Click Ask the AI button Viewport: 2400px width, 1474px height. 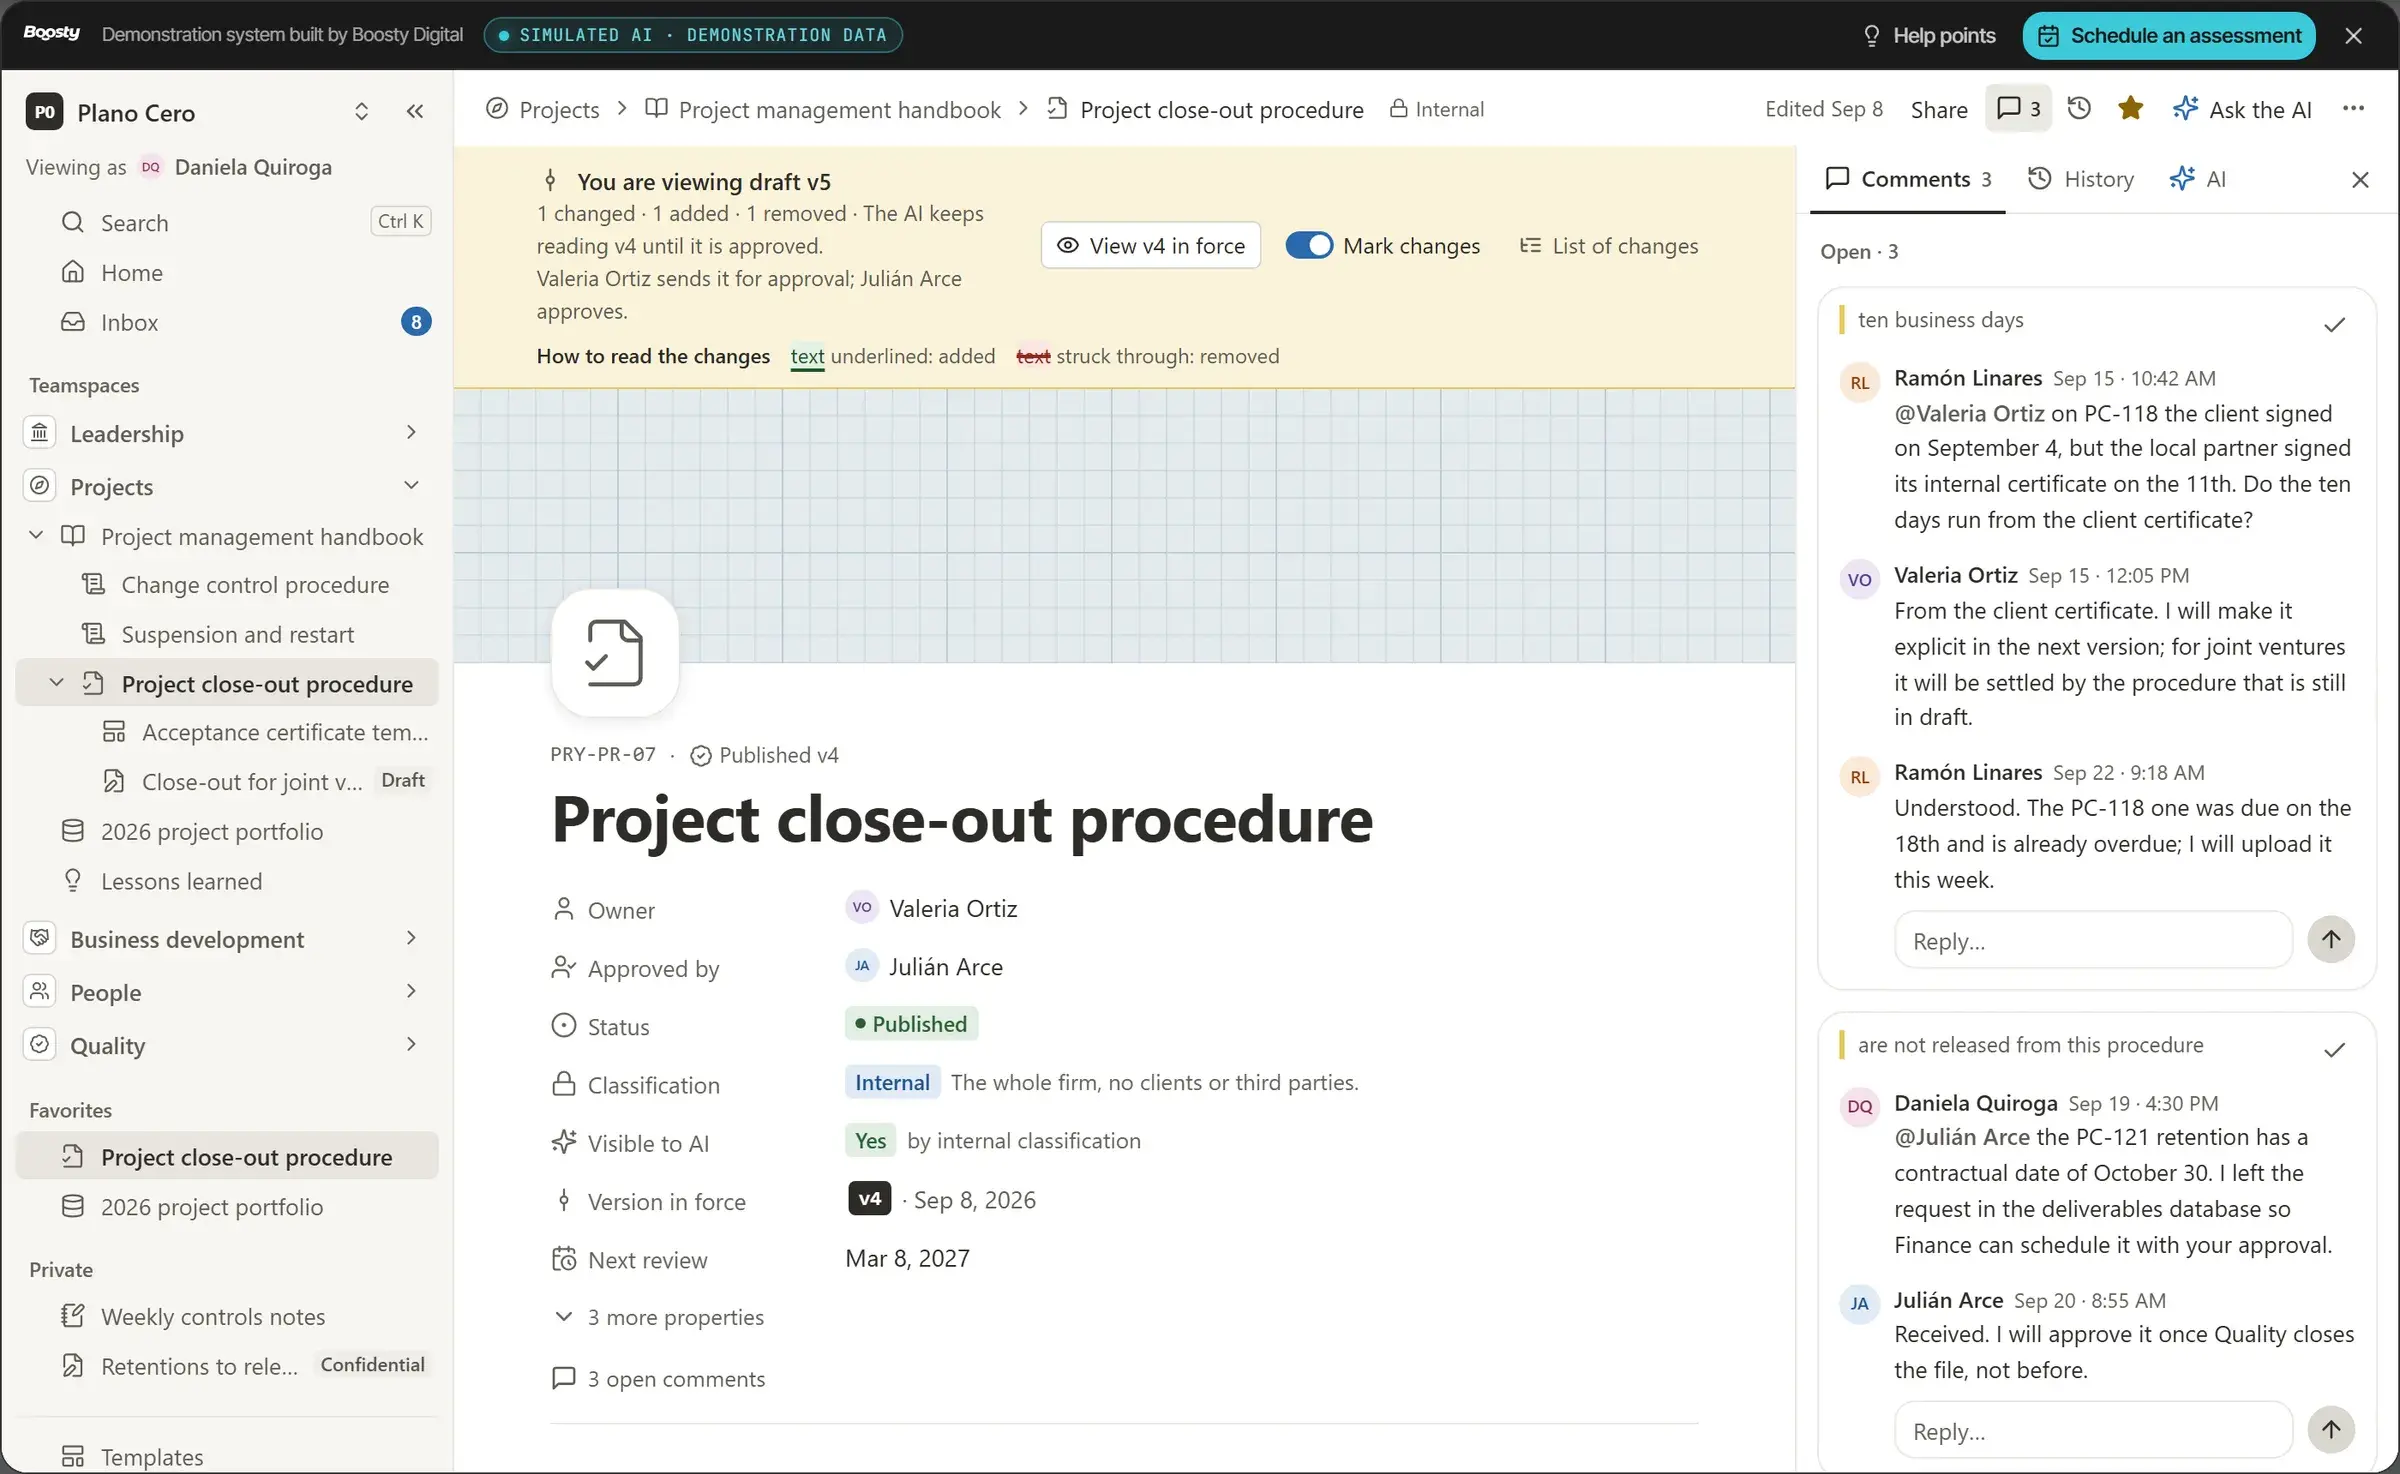[2242, 109]
